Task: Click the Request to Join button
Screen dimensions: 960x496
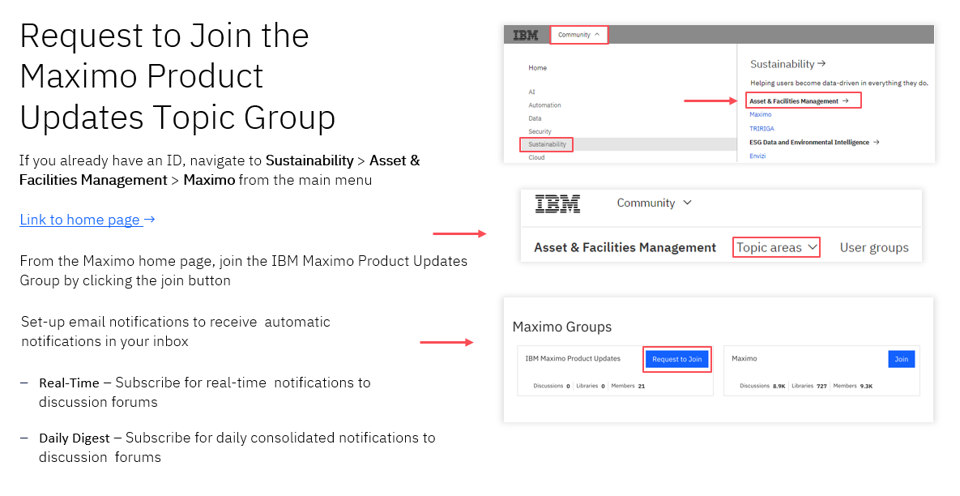Action: coord(677,359)
